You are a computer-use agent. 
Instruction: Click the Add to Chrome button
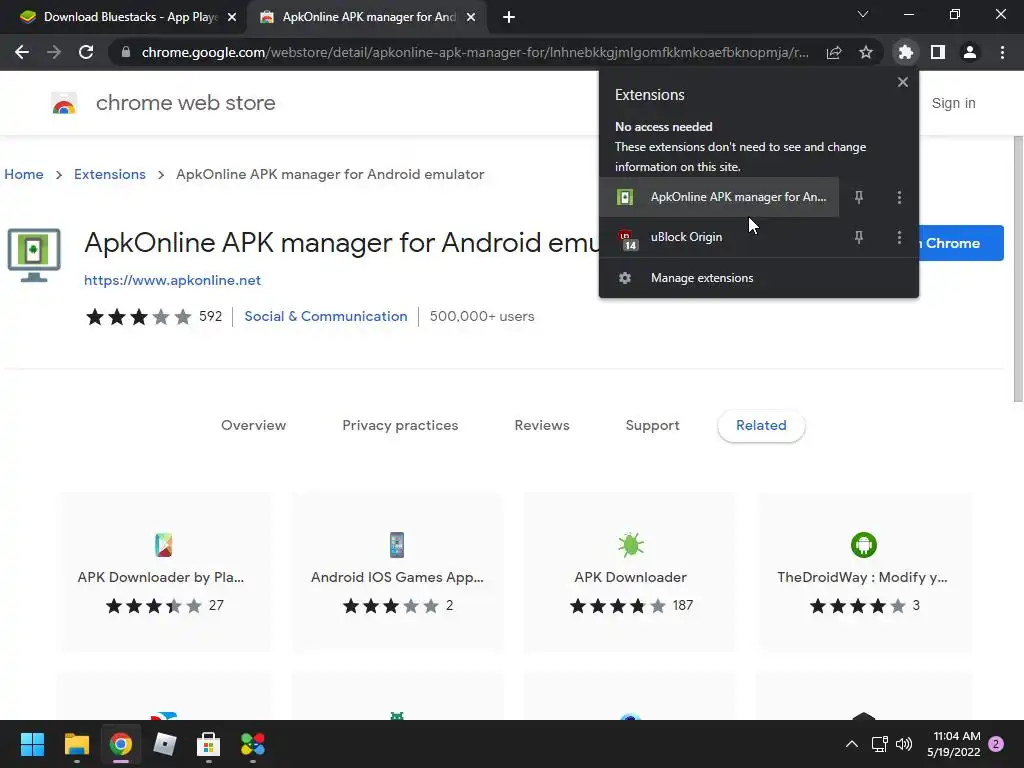click(961, 243)
